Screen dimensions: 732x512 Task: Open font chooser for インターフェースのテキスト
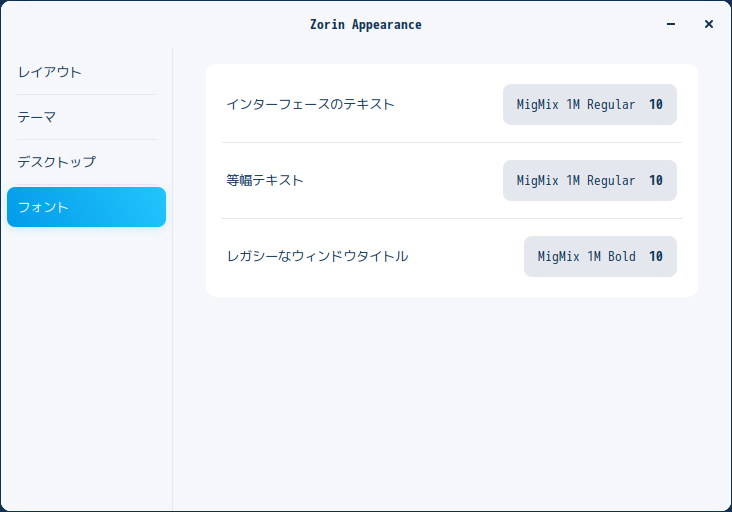pos(590,105)
